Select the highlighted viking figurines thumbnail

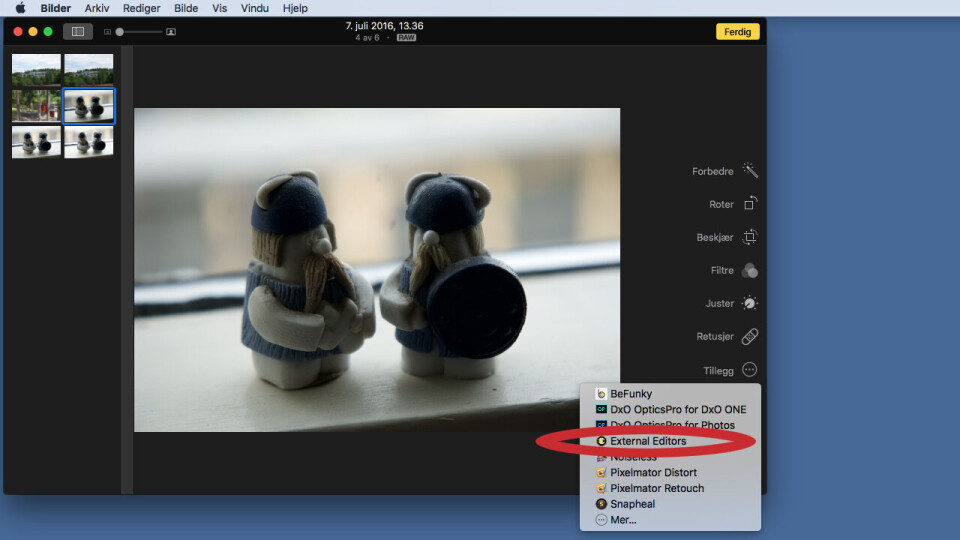click(89, 106)
